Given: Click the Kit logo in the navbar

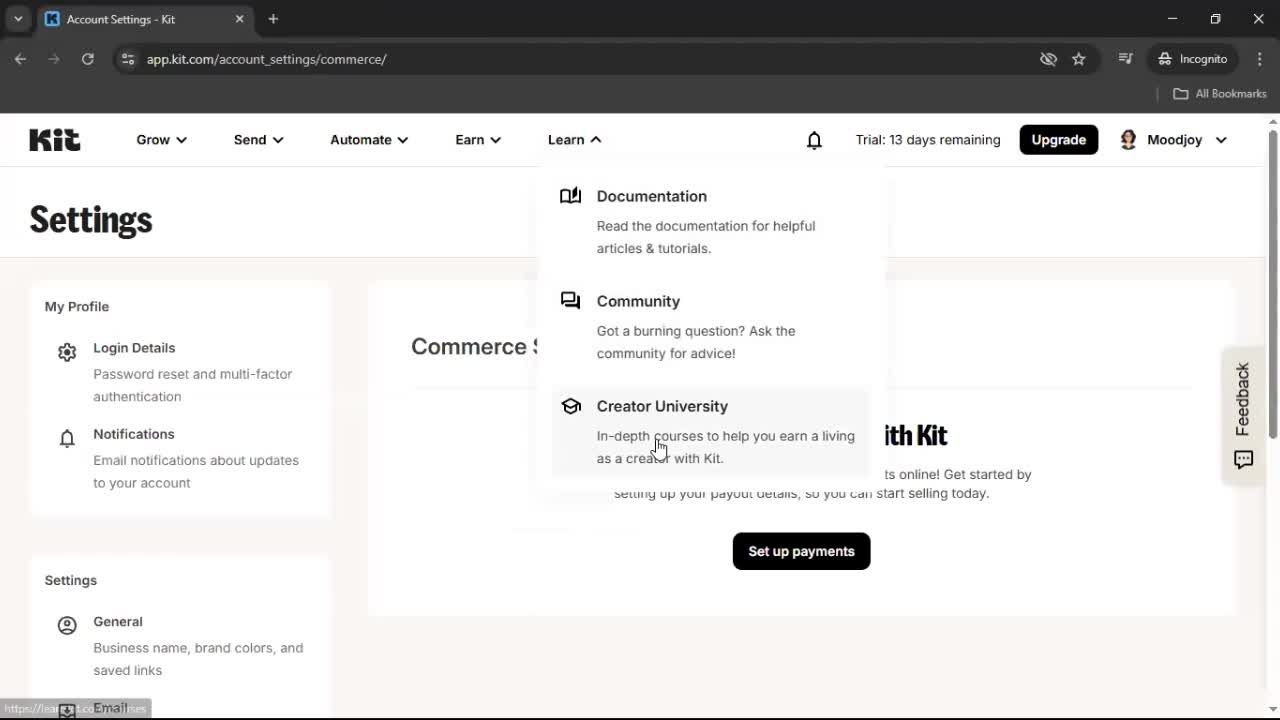Looking at the screenshot, I should (x=54, y=139).
